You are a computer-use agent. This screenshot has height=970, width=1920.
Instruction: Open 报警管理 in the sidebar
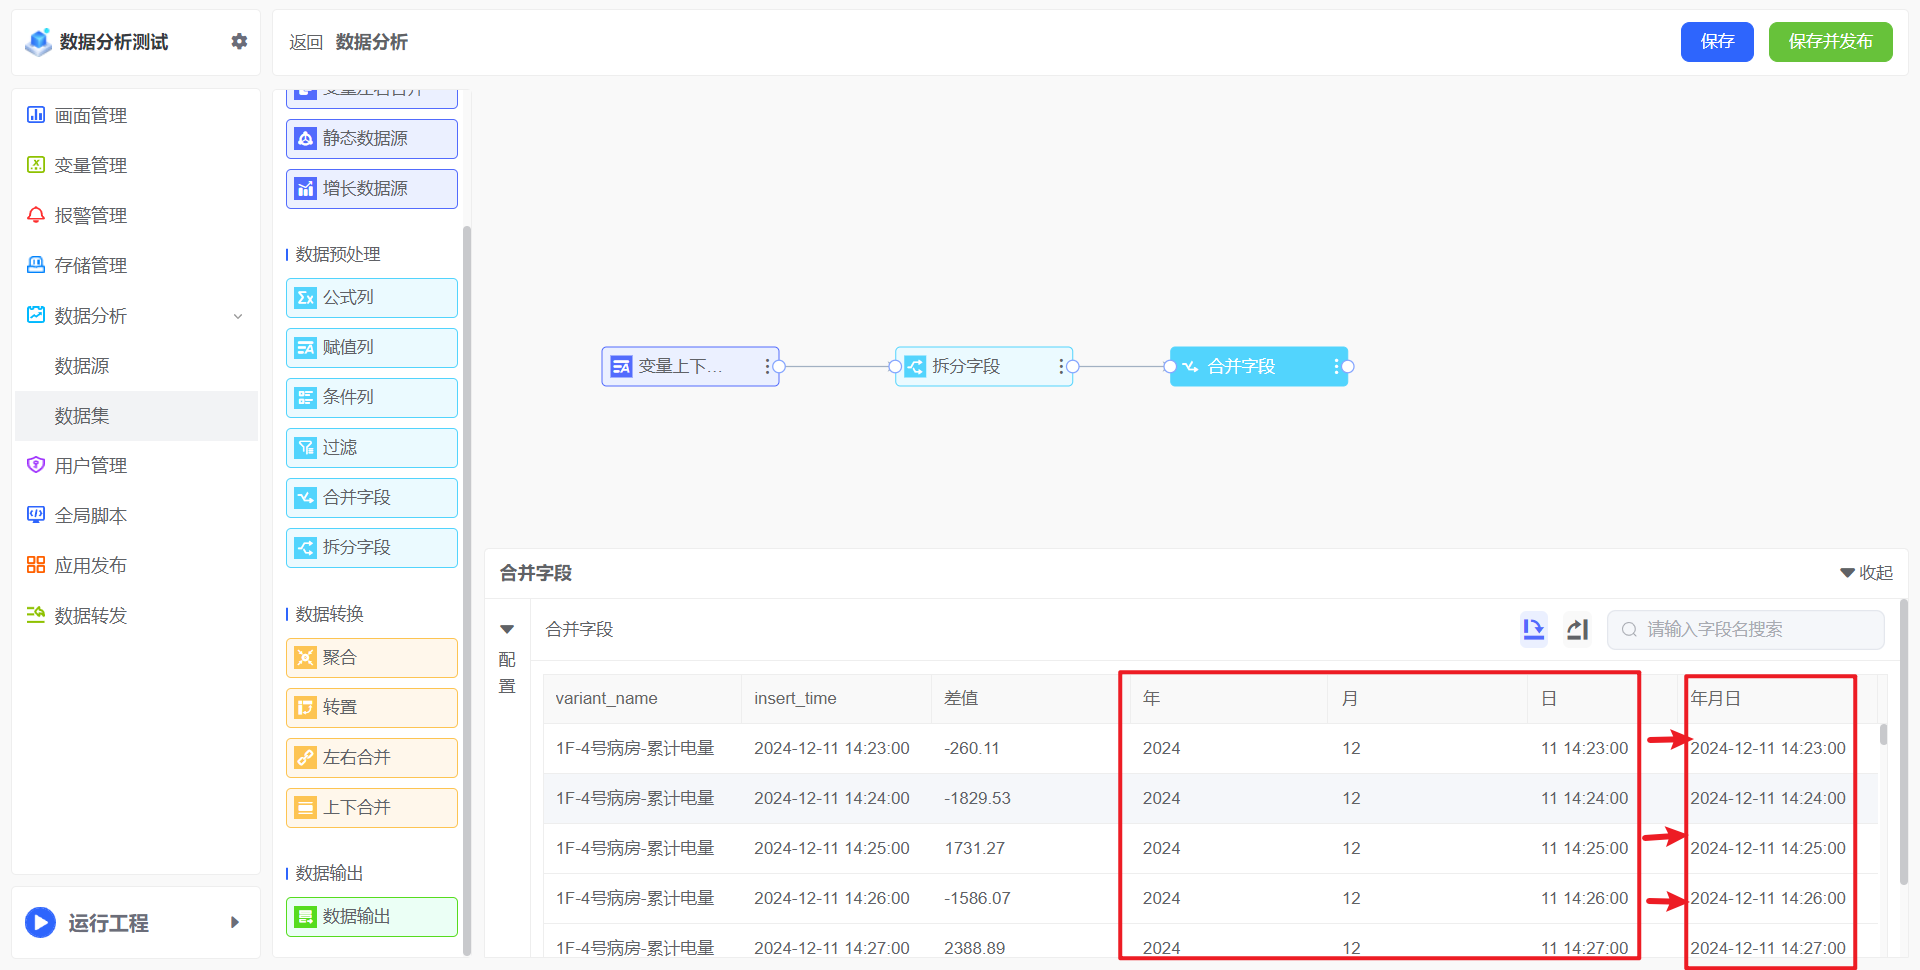(x=90, y=216)
